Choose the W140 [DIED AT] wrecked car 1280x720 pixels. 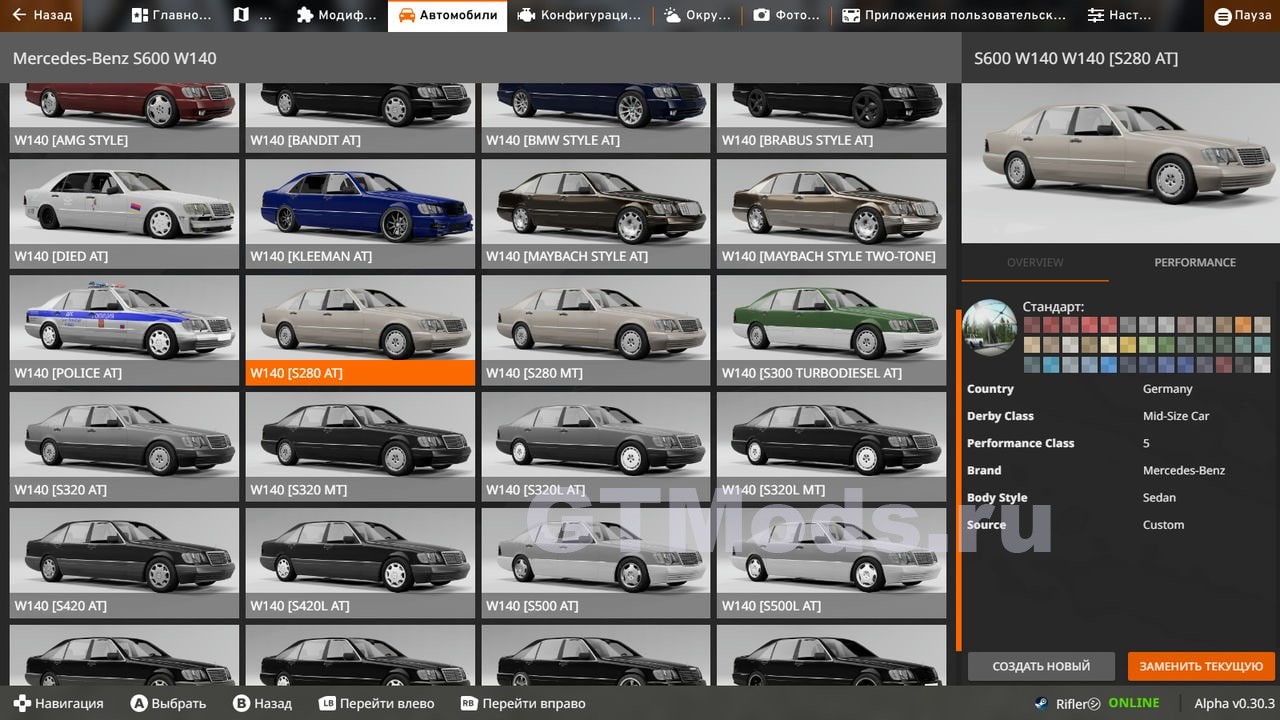125,214
